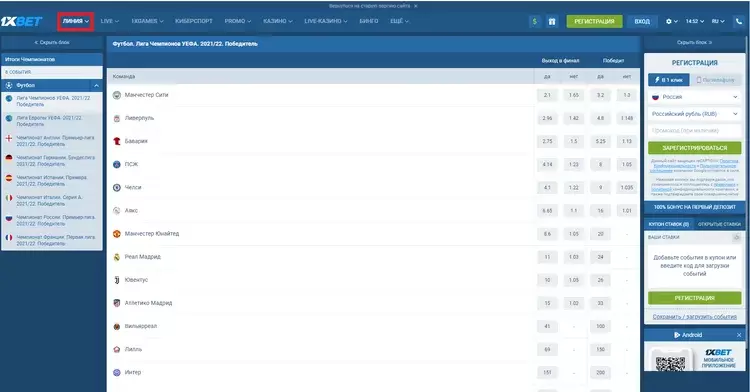This screenshot has height=392, width=750.
Task: Click the Челси team crest
Action: coord(117,187)
